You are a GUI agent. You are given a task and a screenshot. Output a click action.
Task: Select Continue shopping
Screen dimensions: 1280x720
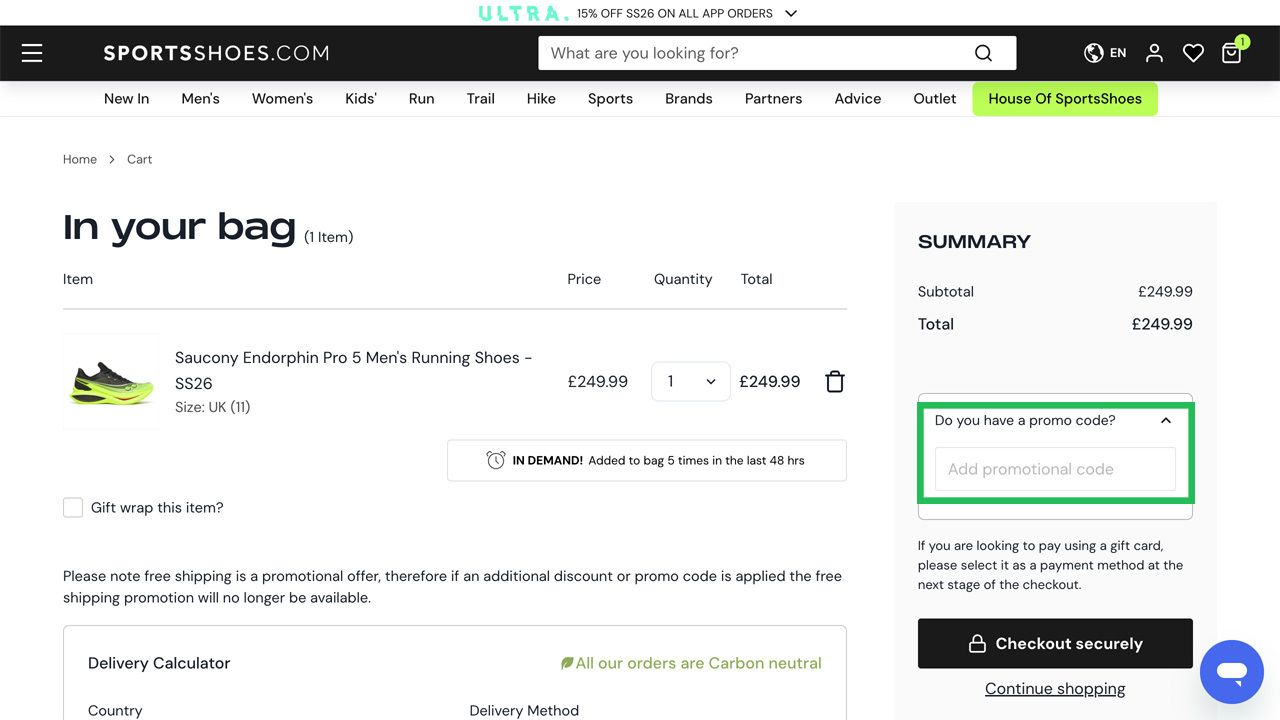[1055, 688]
